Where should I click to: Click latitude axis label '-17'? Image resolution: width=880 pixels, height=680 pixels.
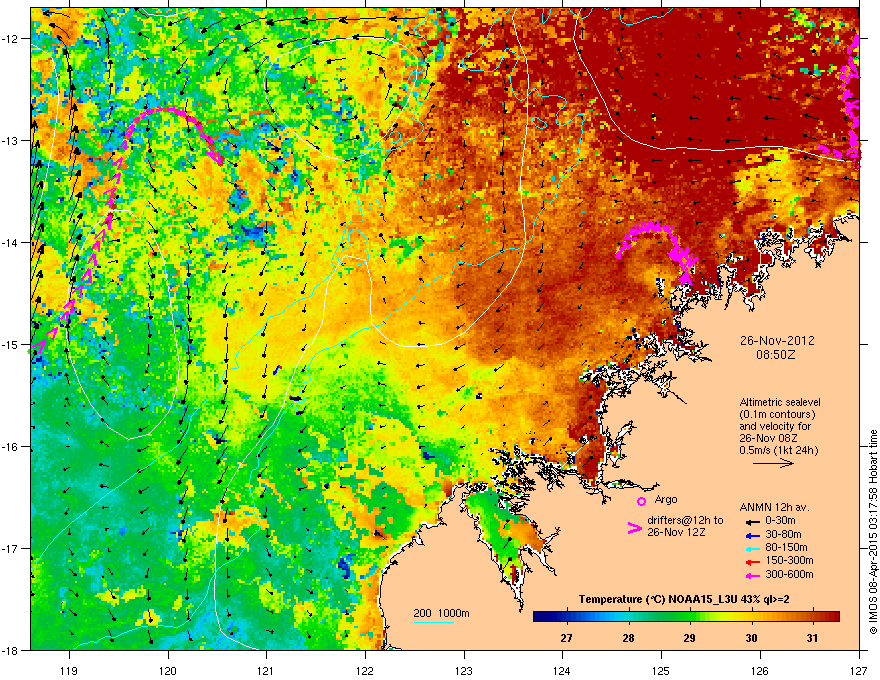(10, 549)
